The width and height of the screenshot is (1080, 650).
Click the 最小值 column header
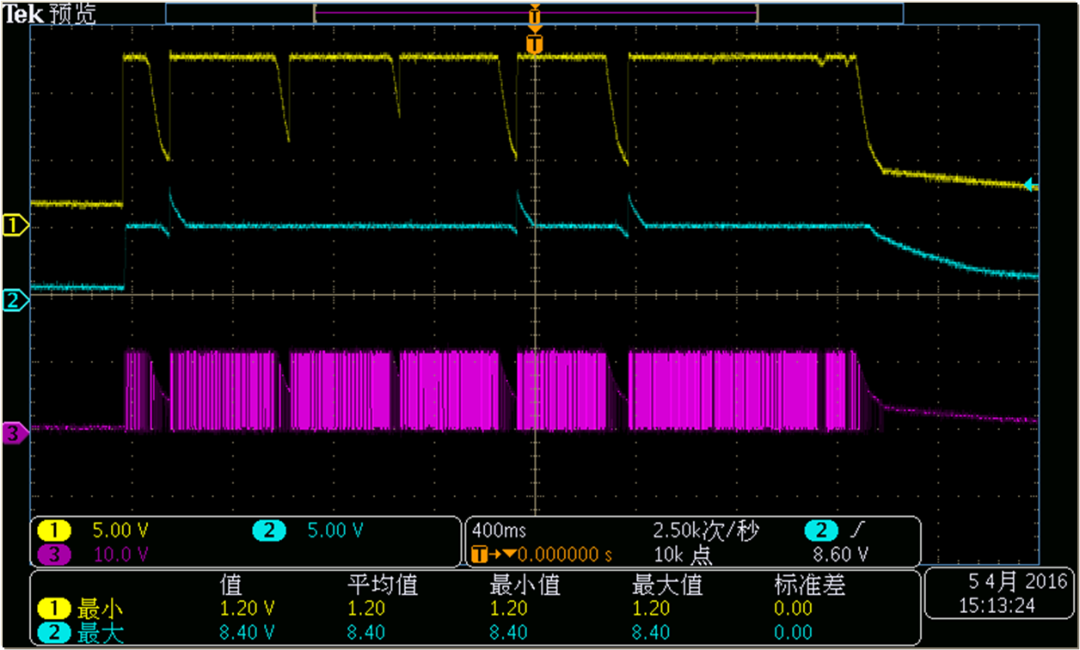click(525, 585)
